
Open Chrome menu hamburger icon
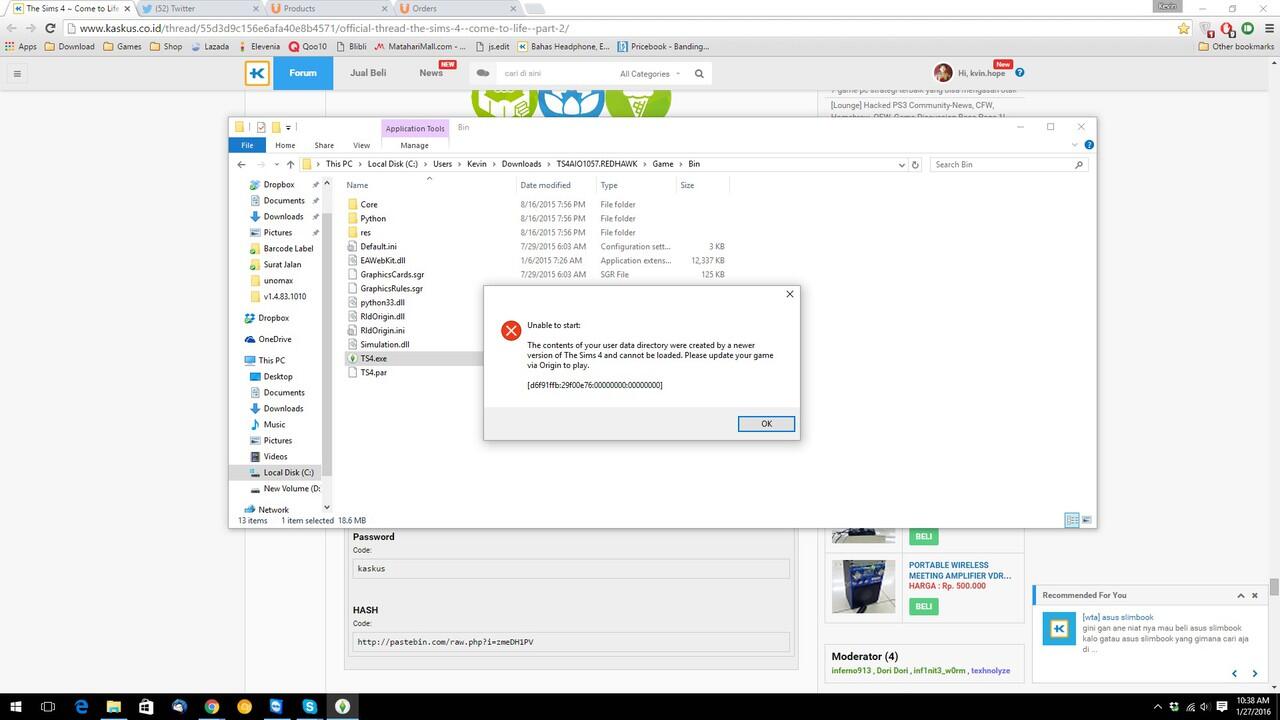click(x=1268, y=28)
